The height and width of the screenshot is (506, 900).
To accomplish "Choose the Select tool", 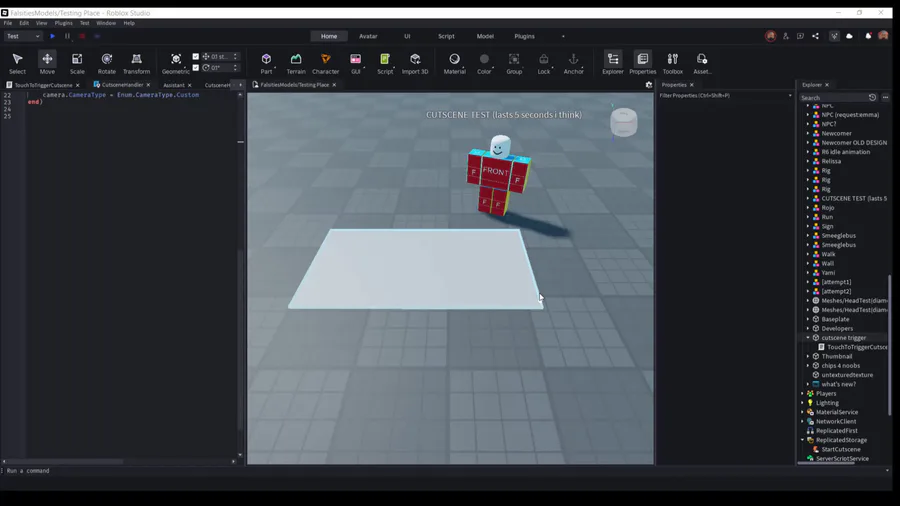I will click(x=17, y=63).
